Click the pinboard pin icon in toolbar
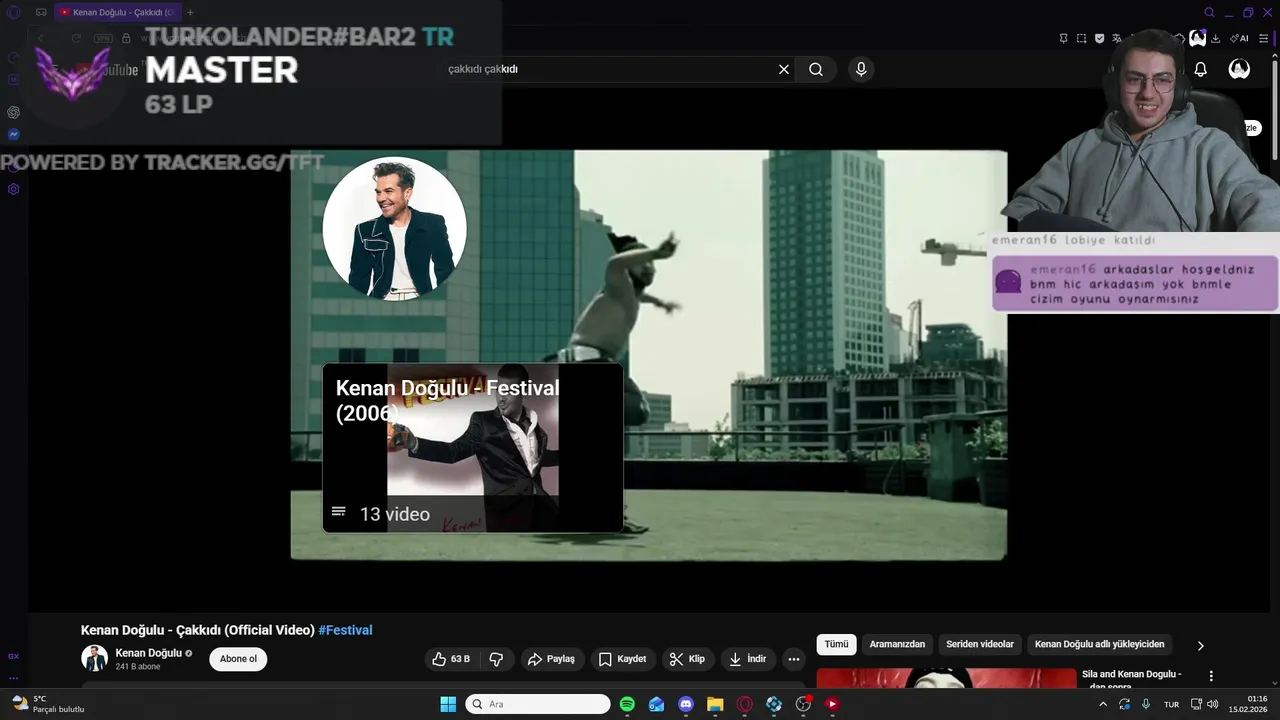This screenshot has height=720, width=1280. (1063, 38)
